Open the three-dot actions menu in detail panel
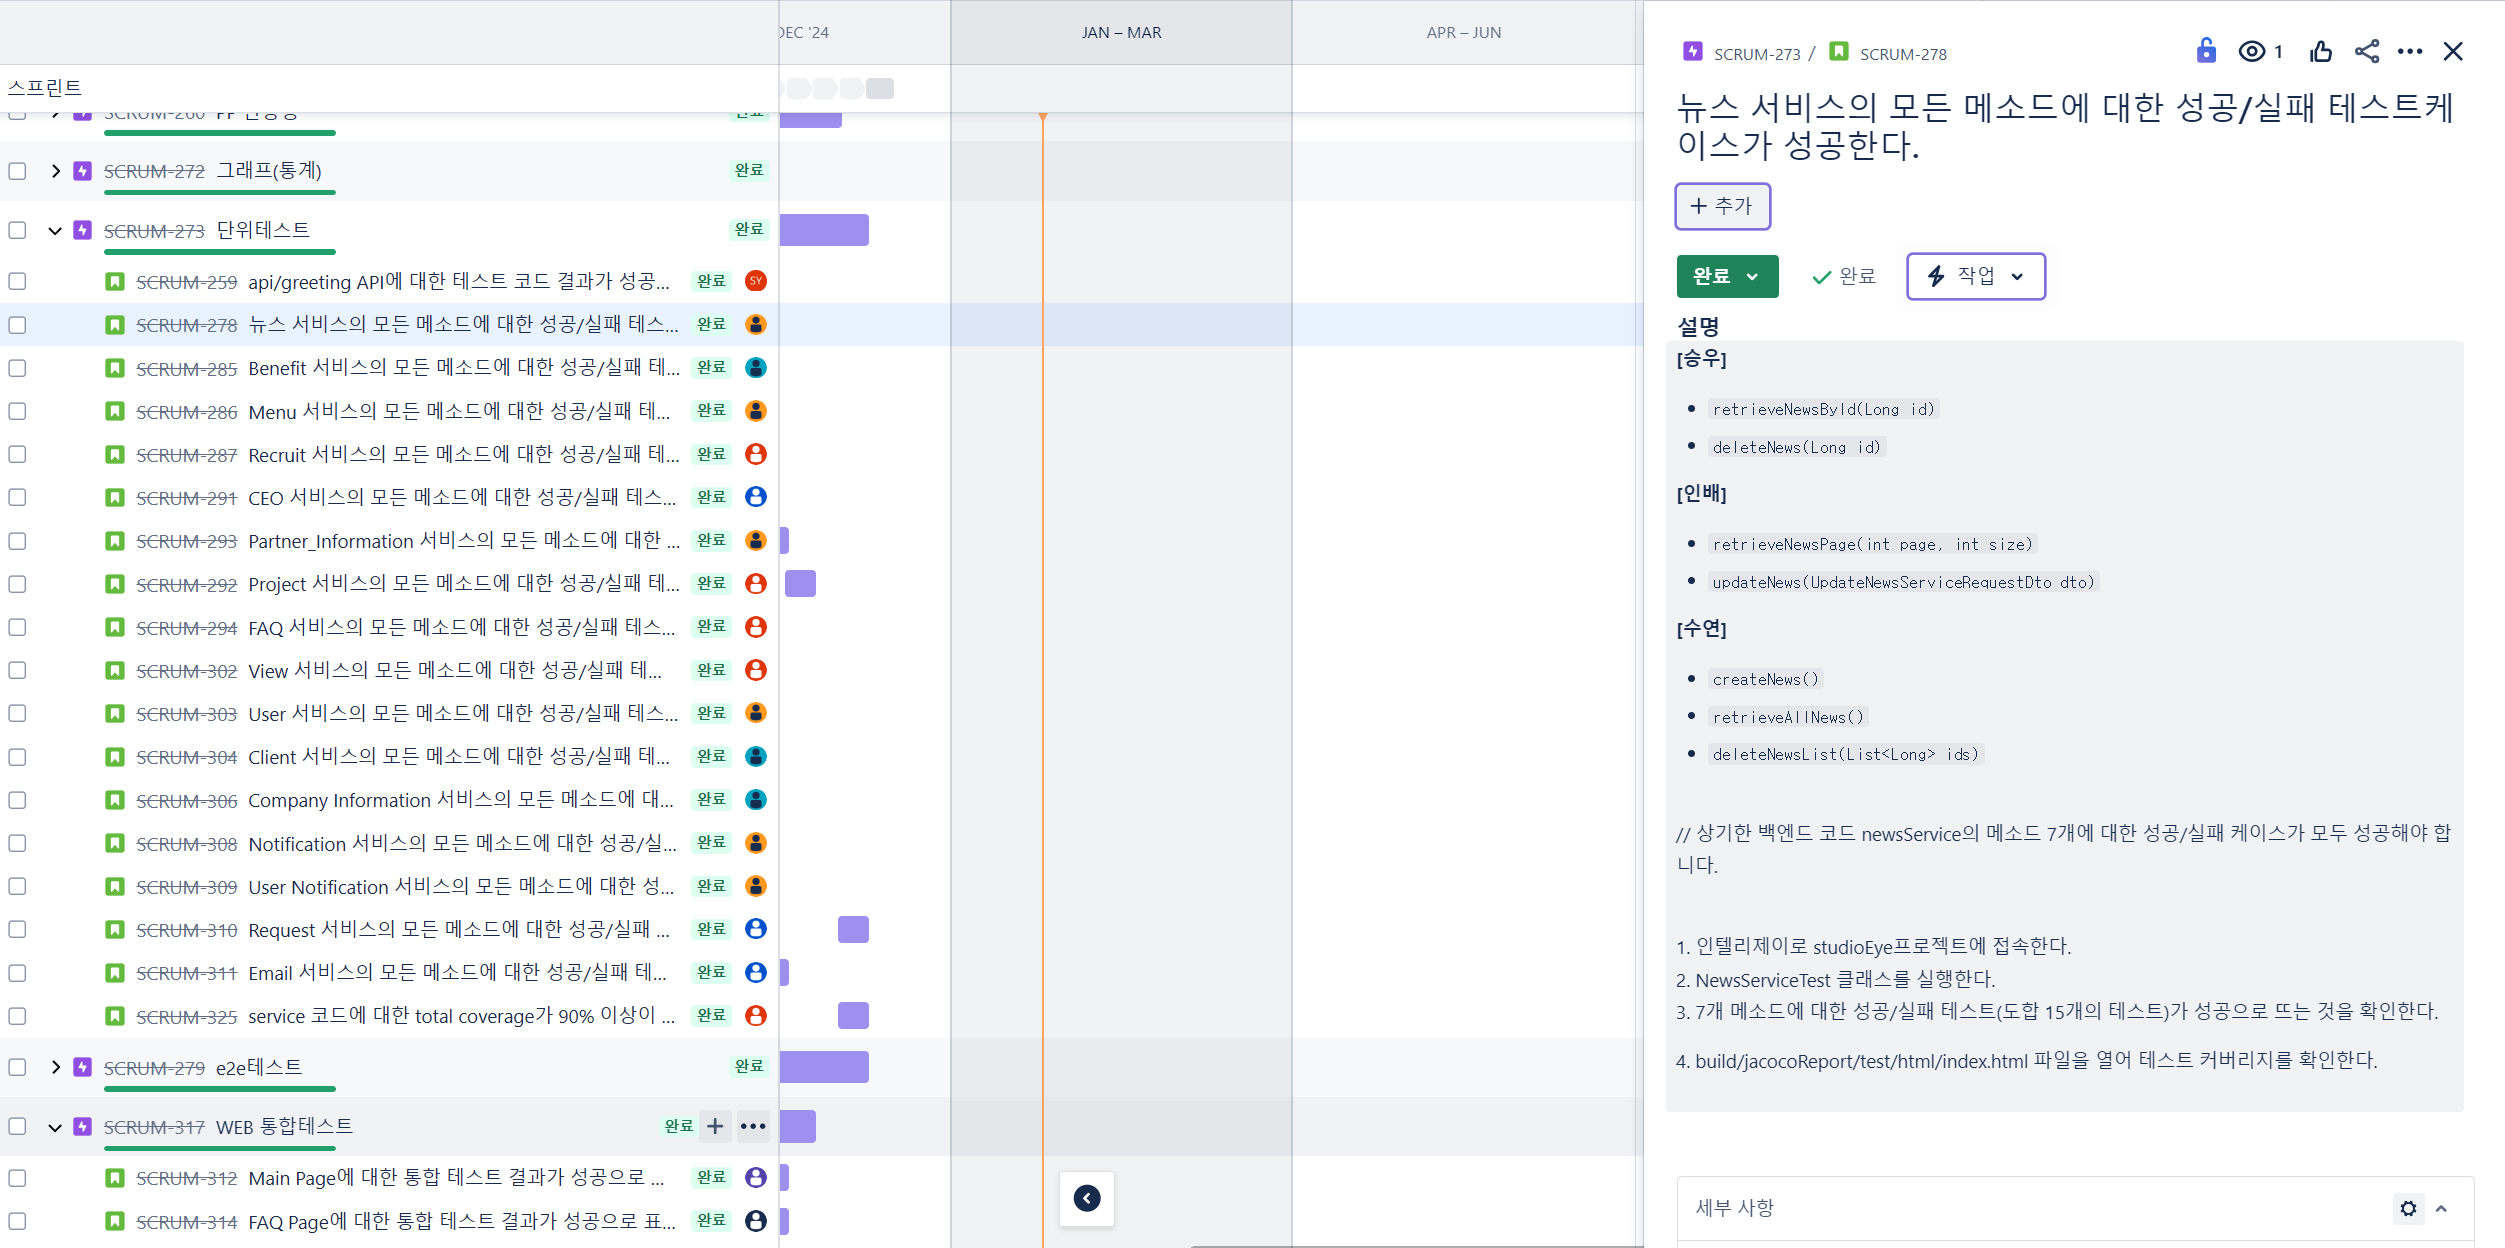This screenshot has height=1248, width=2505. 2410,52
